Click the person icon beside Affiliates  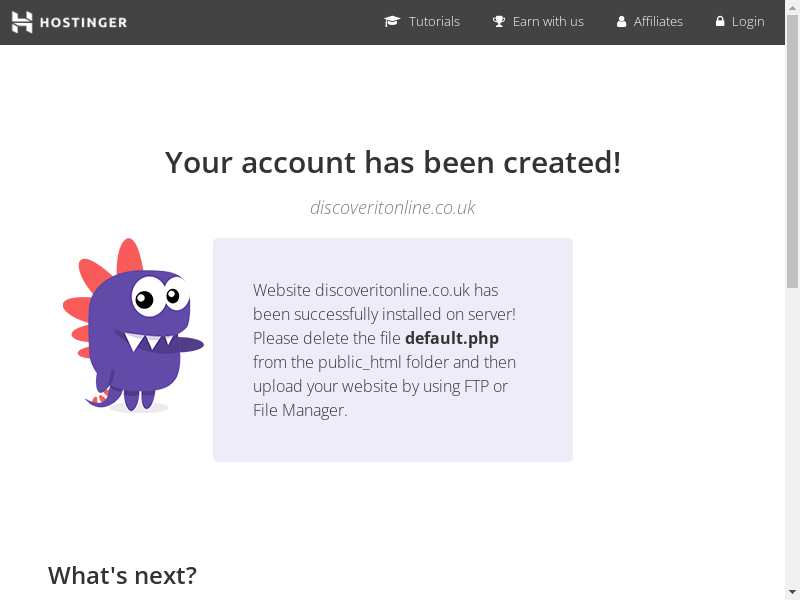click(x=621, y=21)
